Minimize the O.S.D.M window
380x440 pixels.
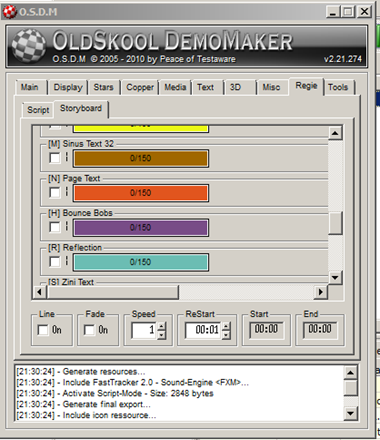pyautogui.click(x=332, y=12)
